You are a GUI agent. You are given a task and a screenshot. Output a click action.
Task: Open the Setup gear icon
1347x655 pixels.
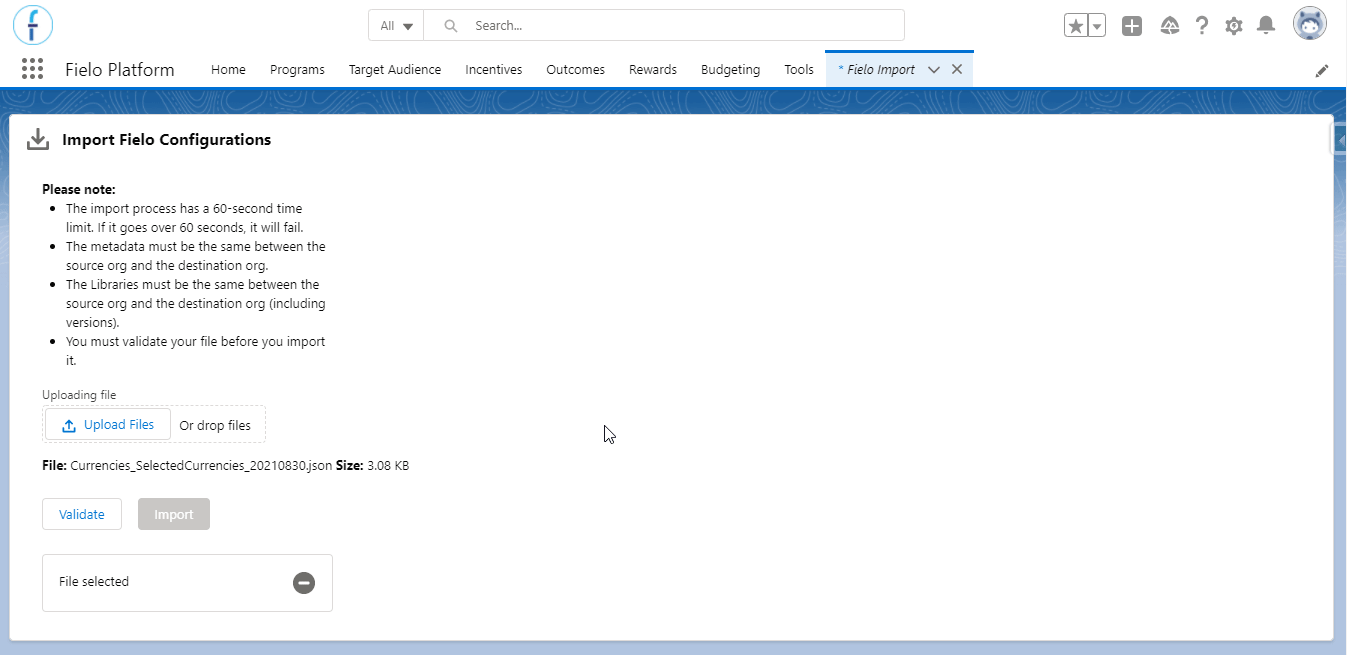(x=1234, y=26)
